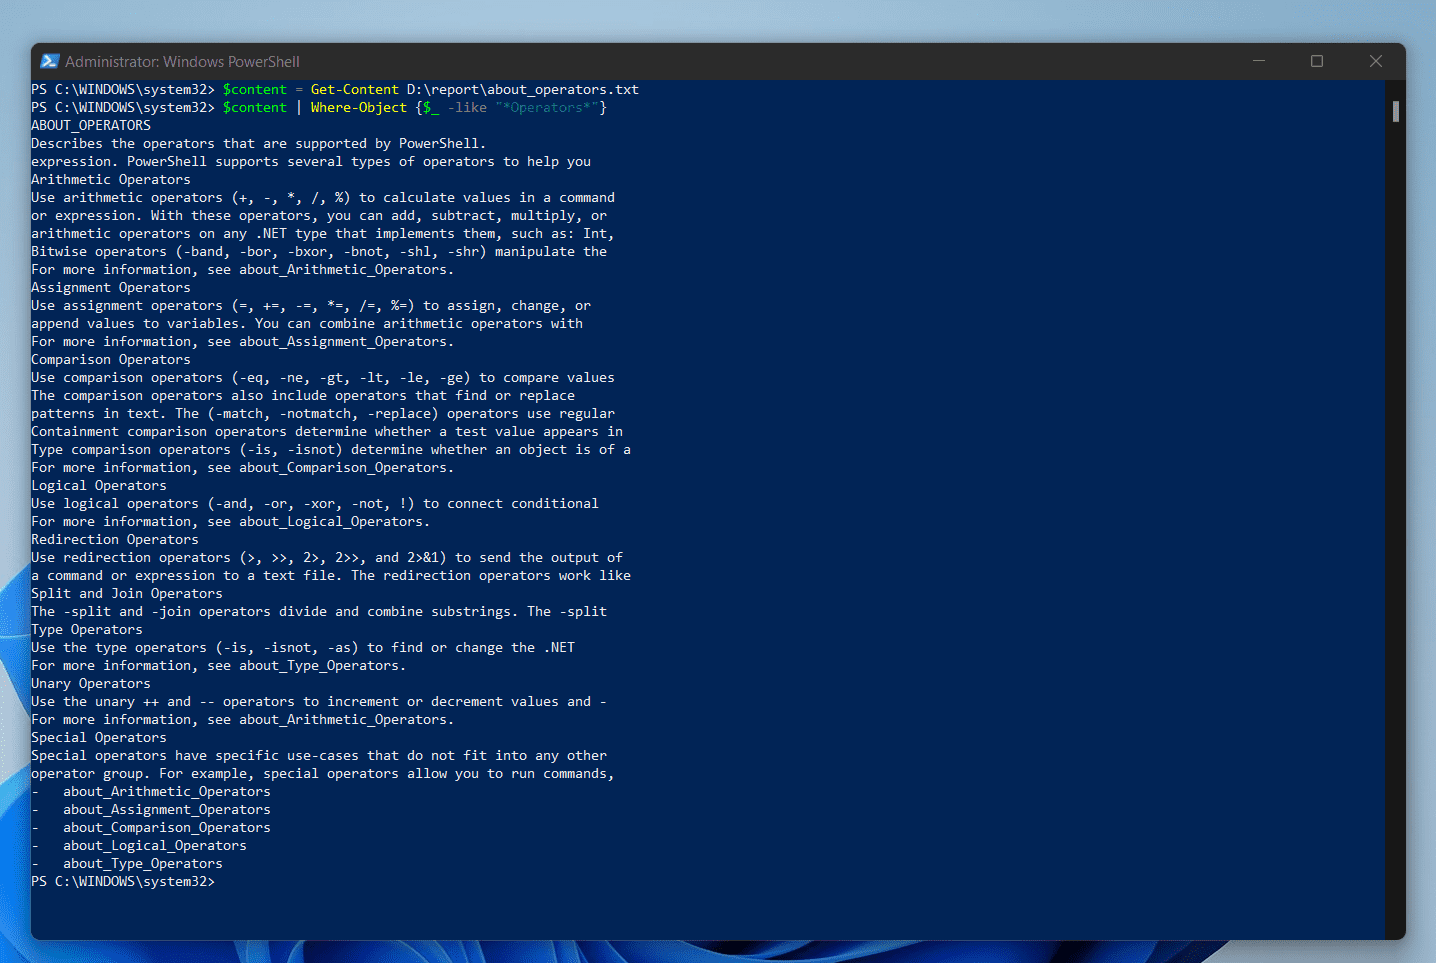Click the 'Use logical operators (-and, -or' line
The height and width of the screenshot is (963, 1436).
[315, 504]
